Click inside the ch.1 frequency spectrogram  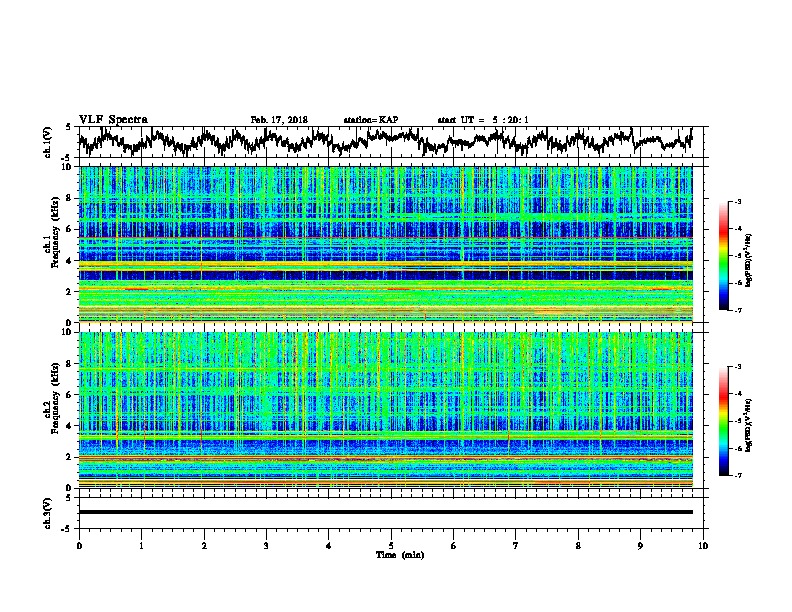[385, 244]
